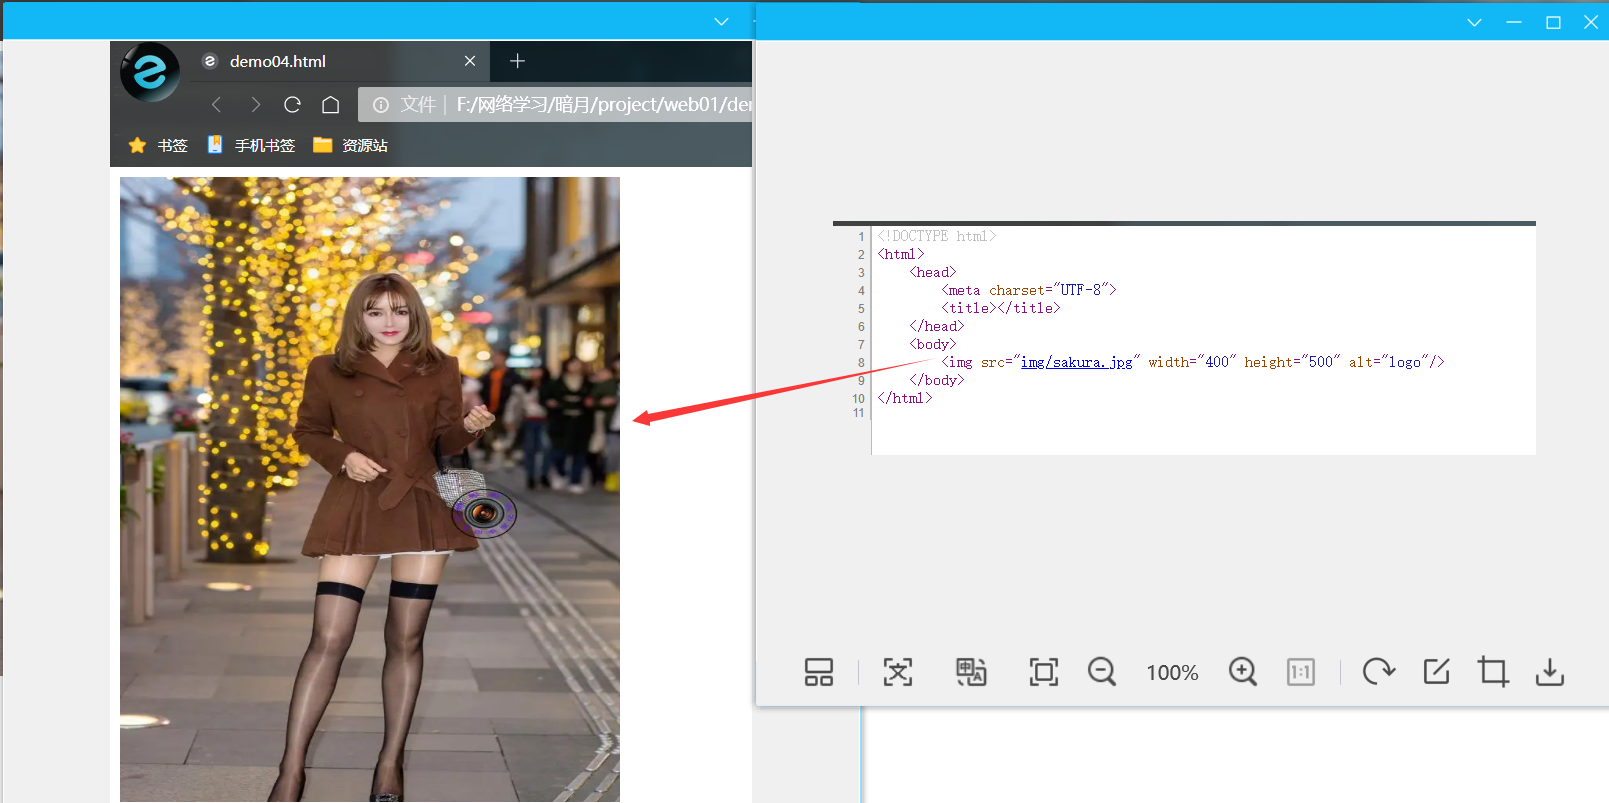Click the meta charset="UTF-8" code line

tap(1028, 290)
